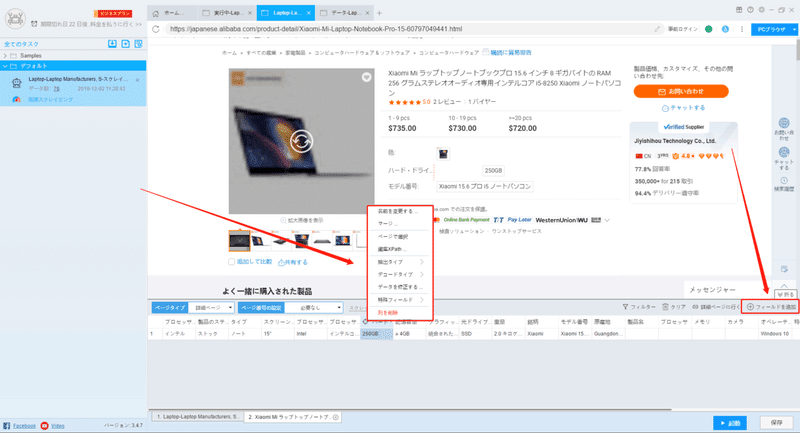This screenshot has height=433, width=800.
Task: Select the color swatch option beside 色
Action: [x=443, y=154]
